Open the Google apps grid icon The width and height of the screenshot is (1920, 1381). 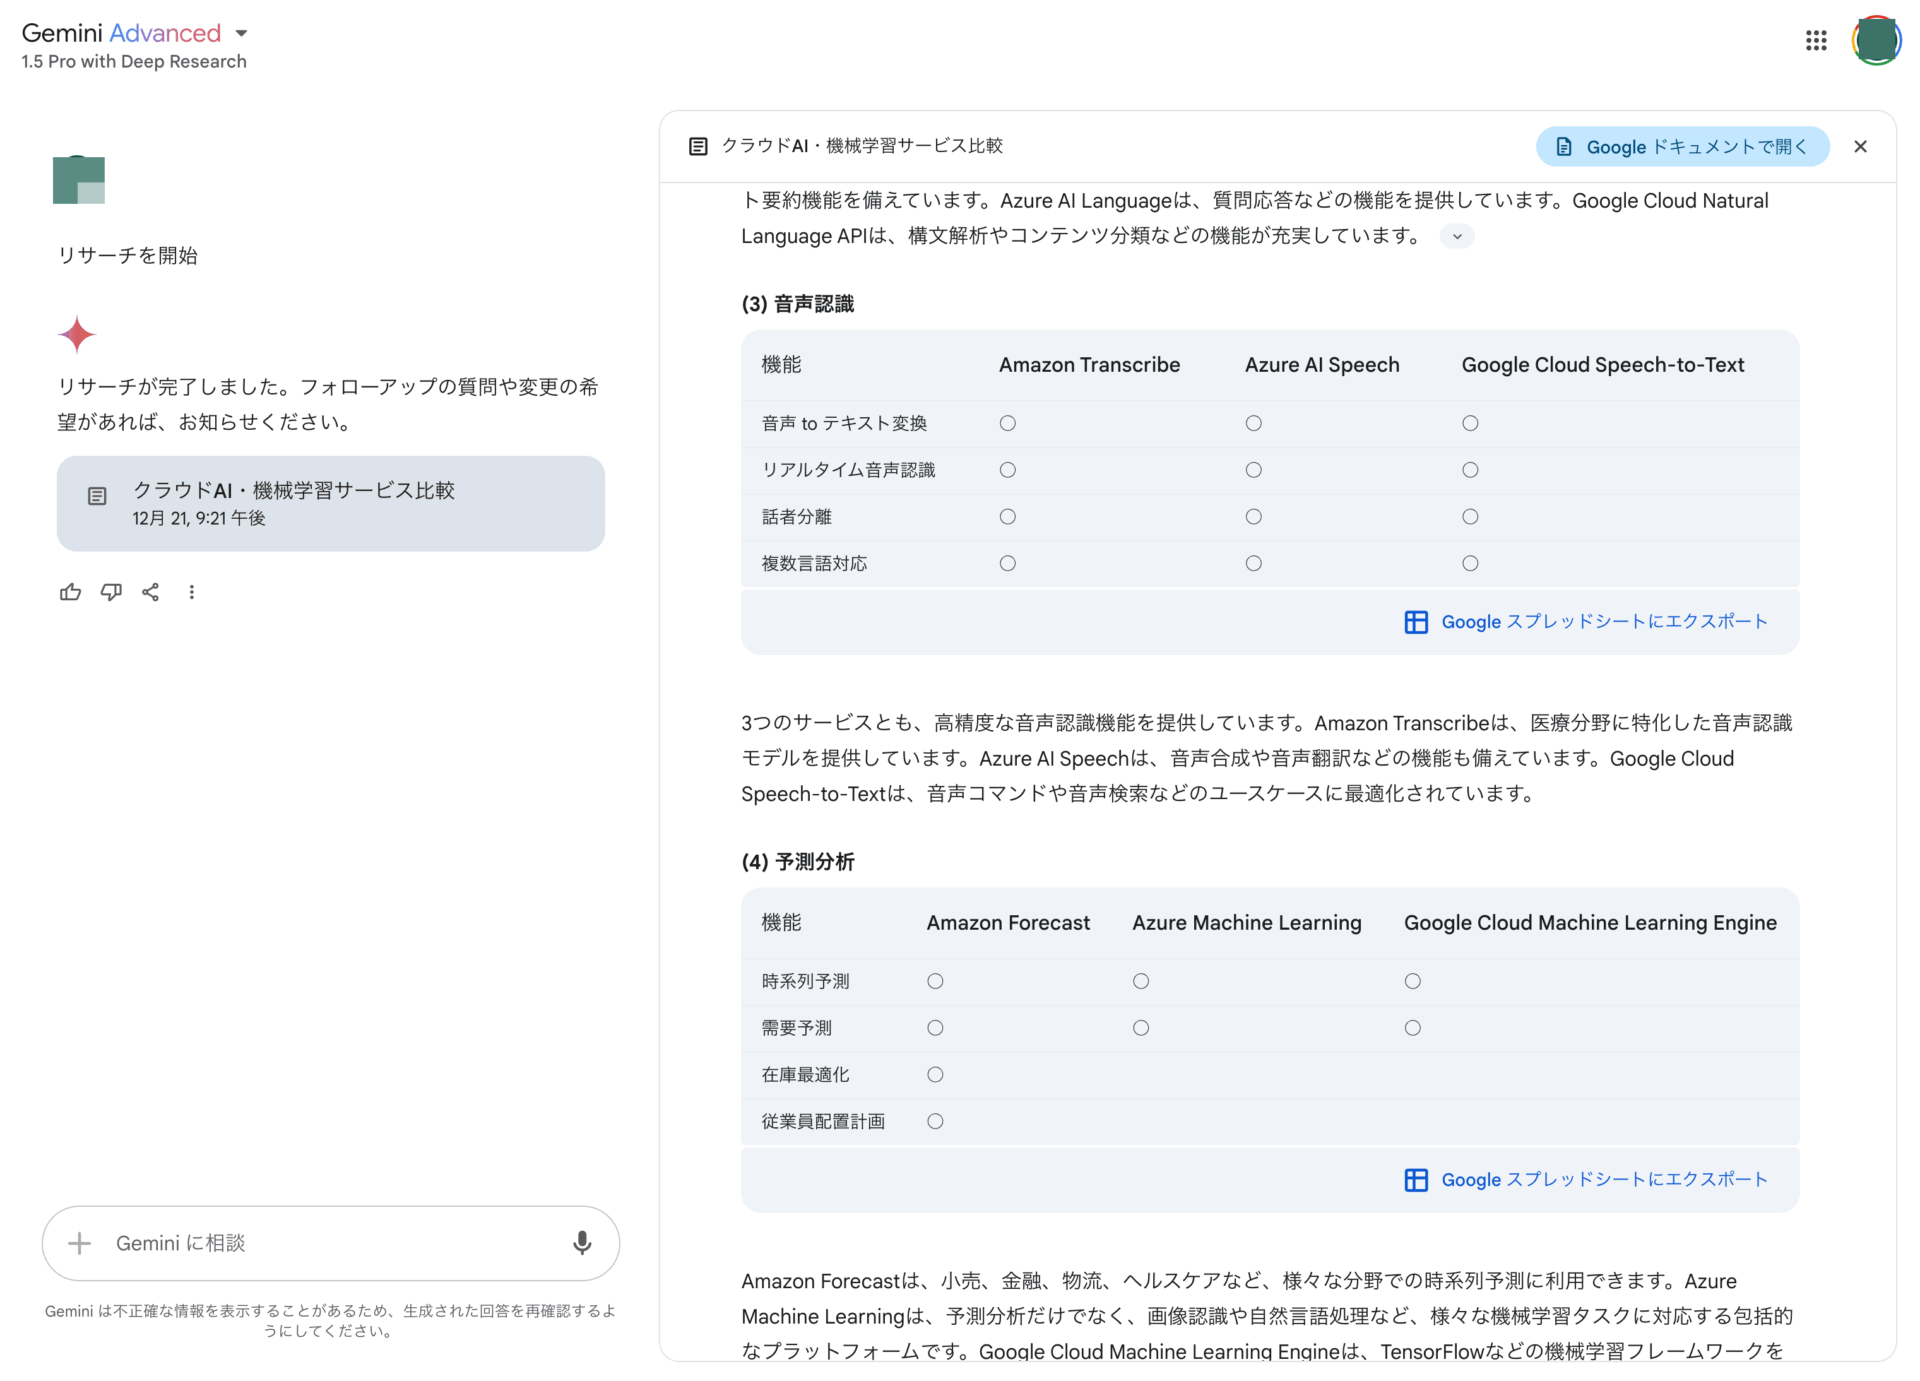1816,40
